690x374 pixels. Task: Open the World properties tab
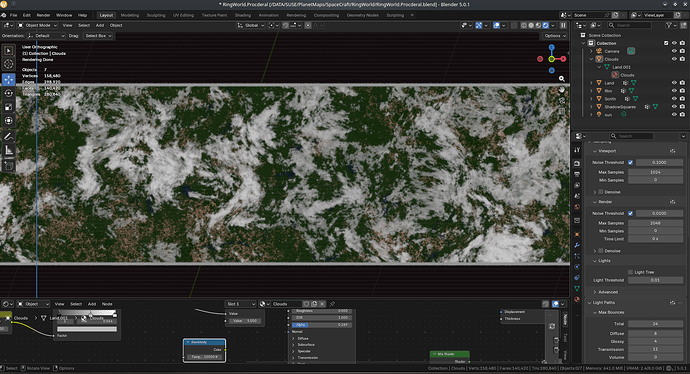click(577, 207)
